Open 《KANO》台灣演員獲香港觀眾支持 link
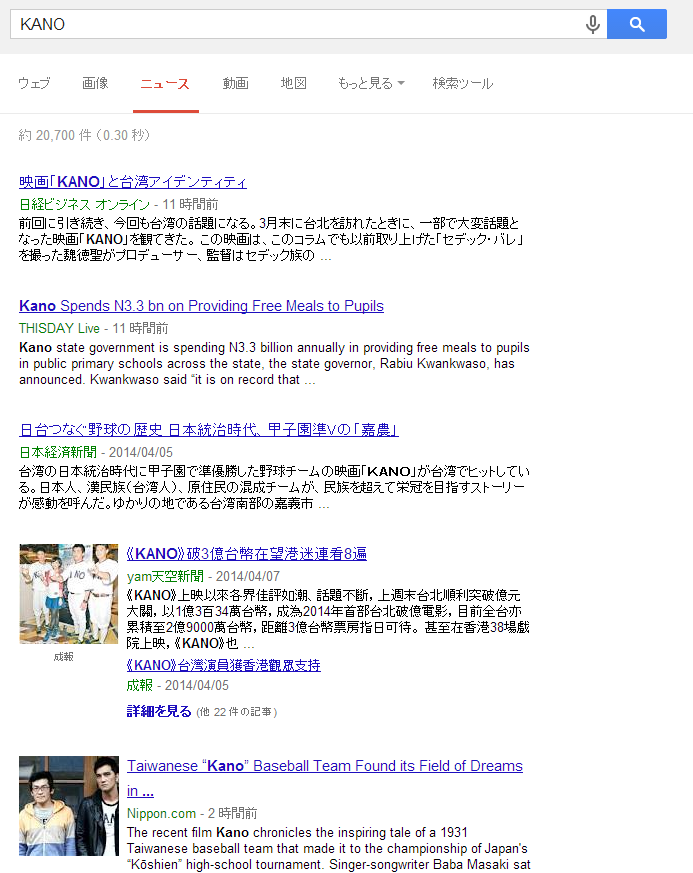Screen dimensions: 693x873 click(x=224, y=665)
